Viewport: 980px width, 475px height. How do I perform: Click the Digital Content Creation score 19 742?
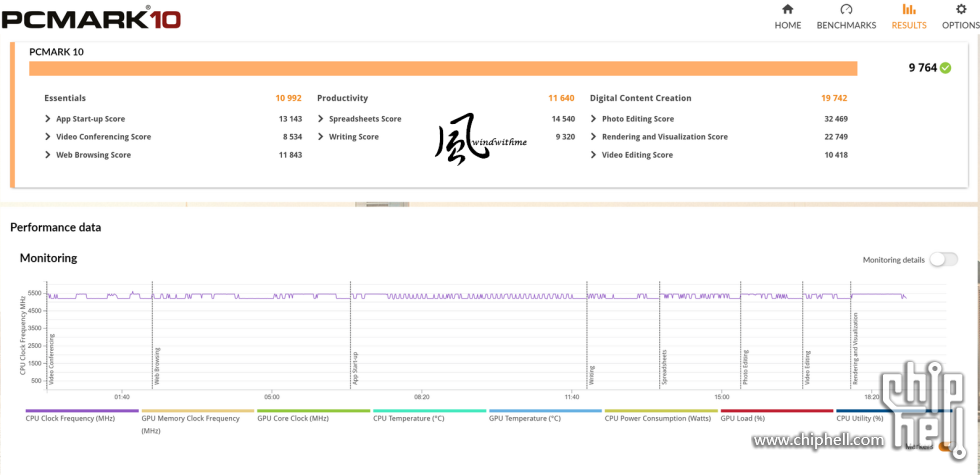(x=834, y=98)
